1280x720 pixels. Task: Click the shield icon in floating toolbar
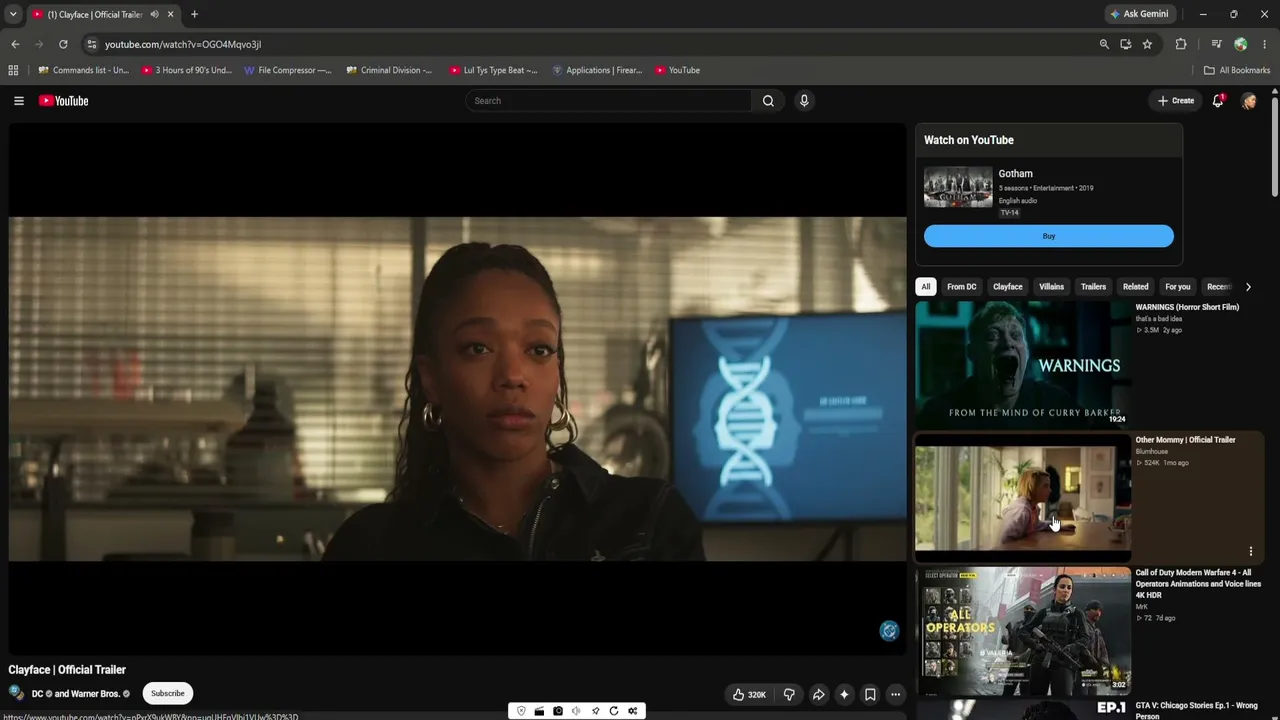point(520,711)
